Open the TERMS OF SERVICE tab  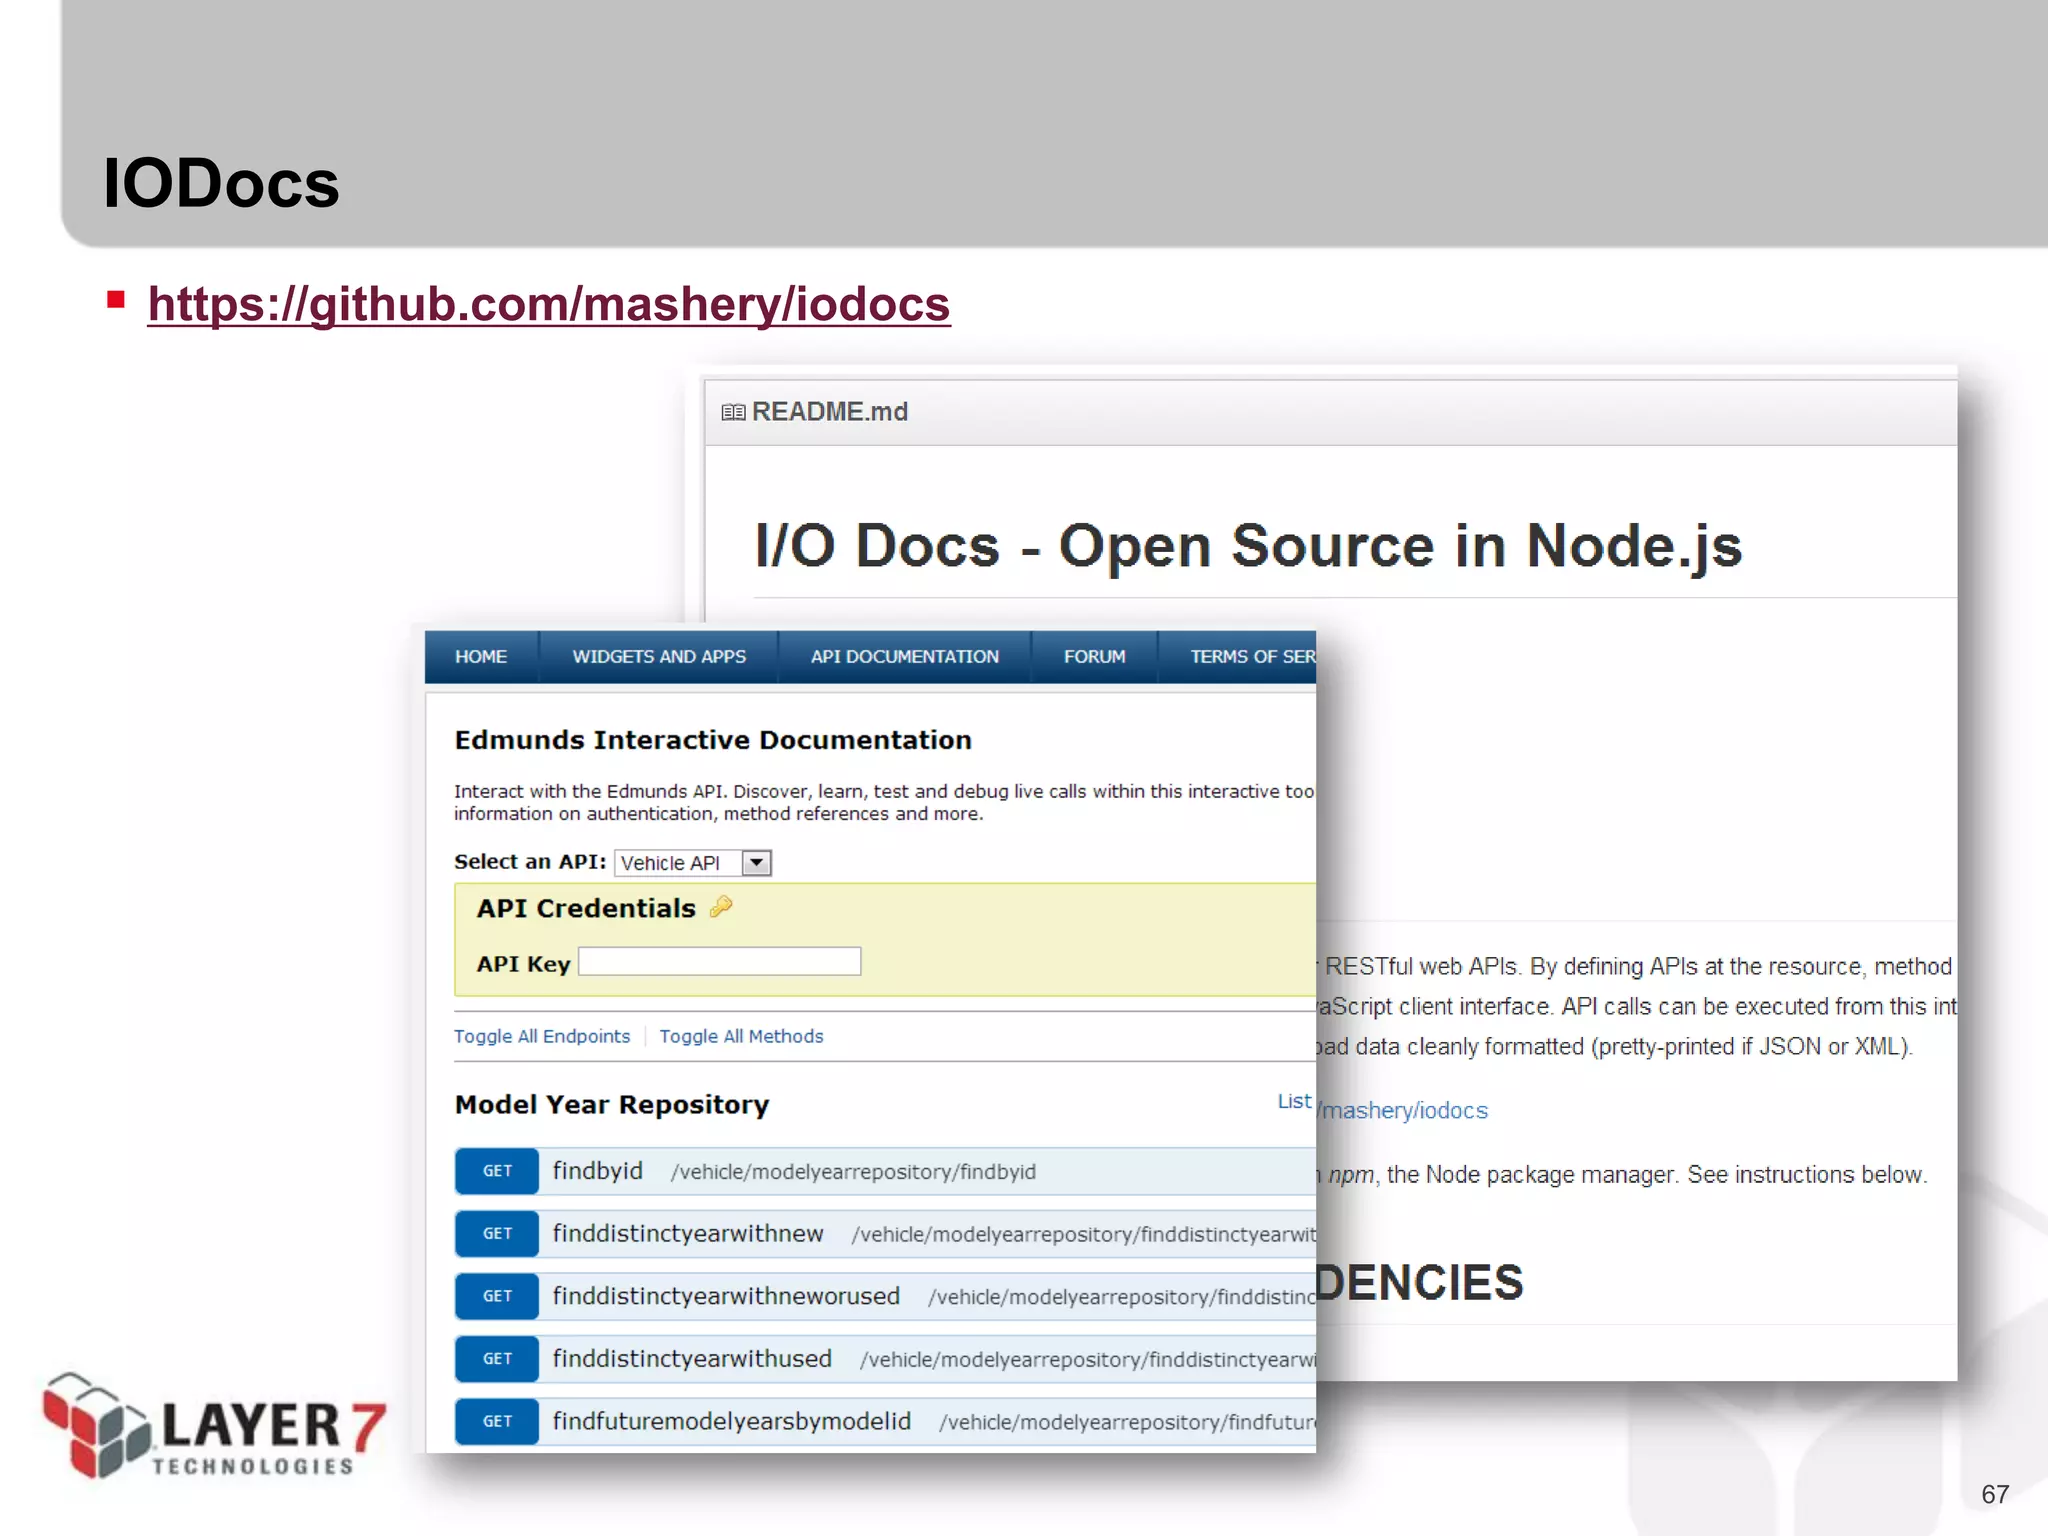[x=1239, y=657]
